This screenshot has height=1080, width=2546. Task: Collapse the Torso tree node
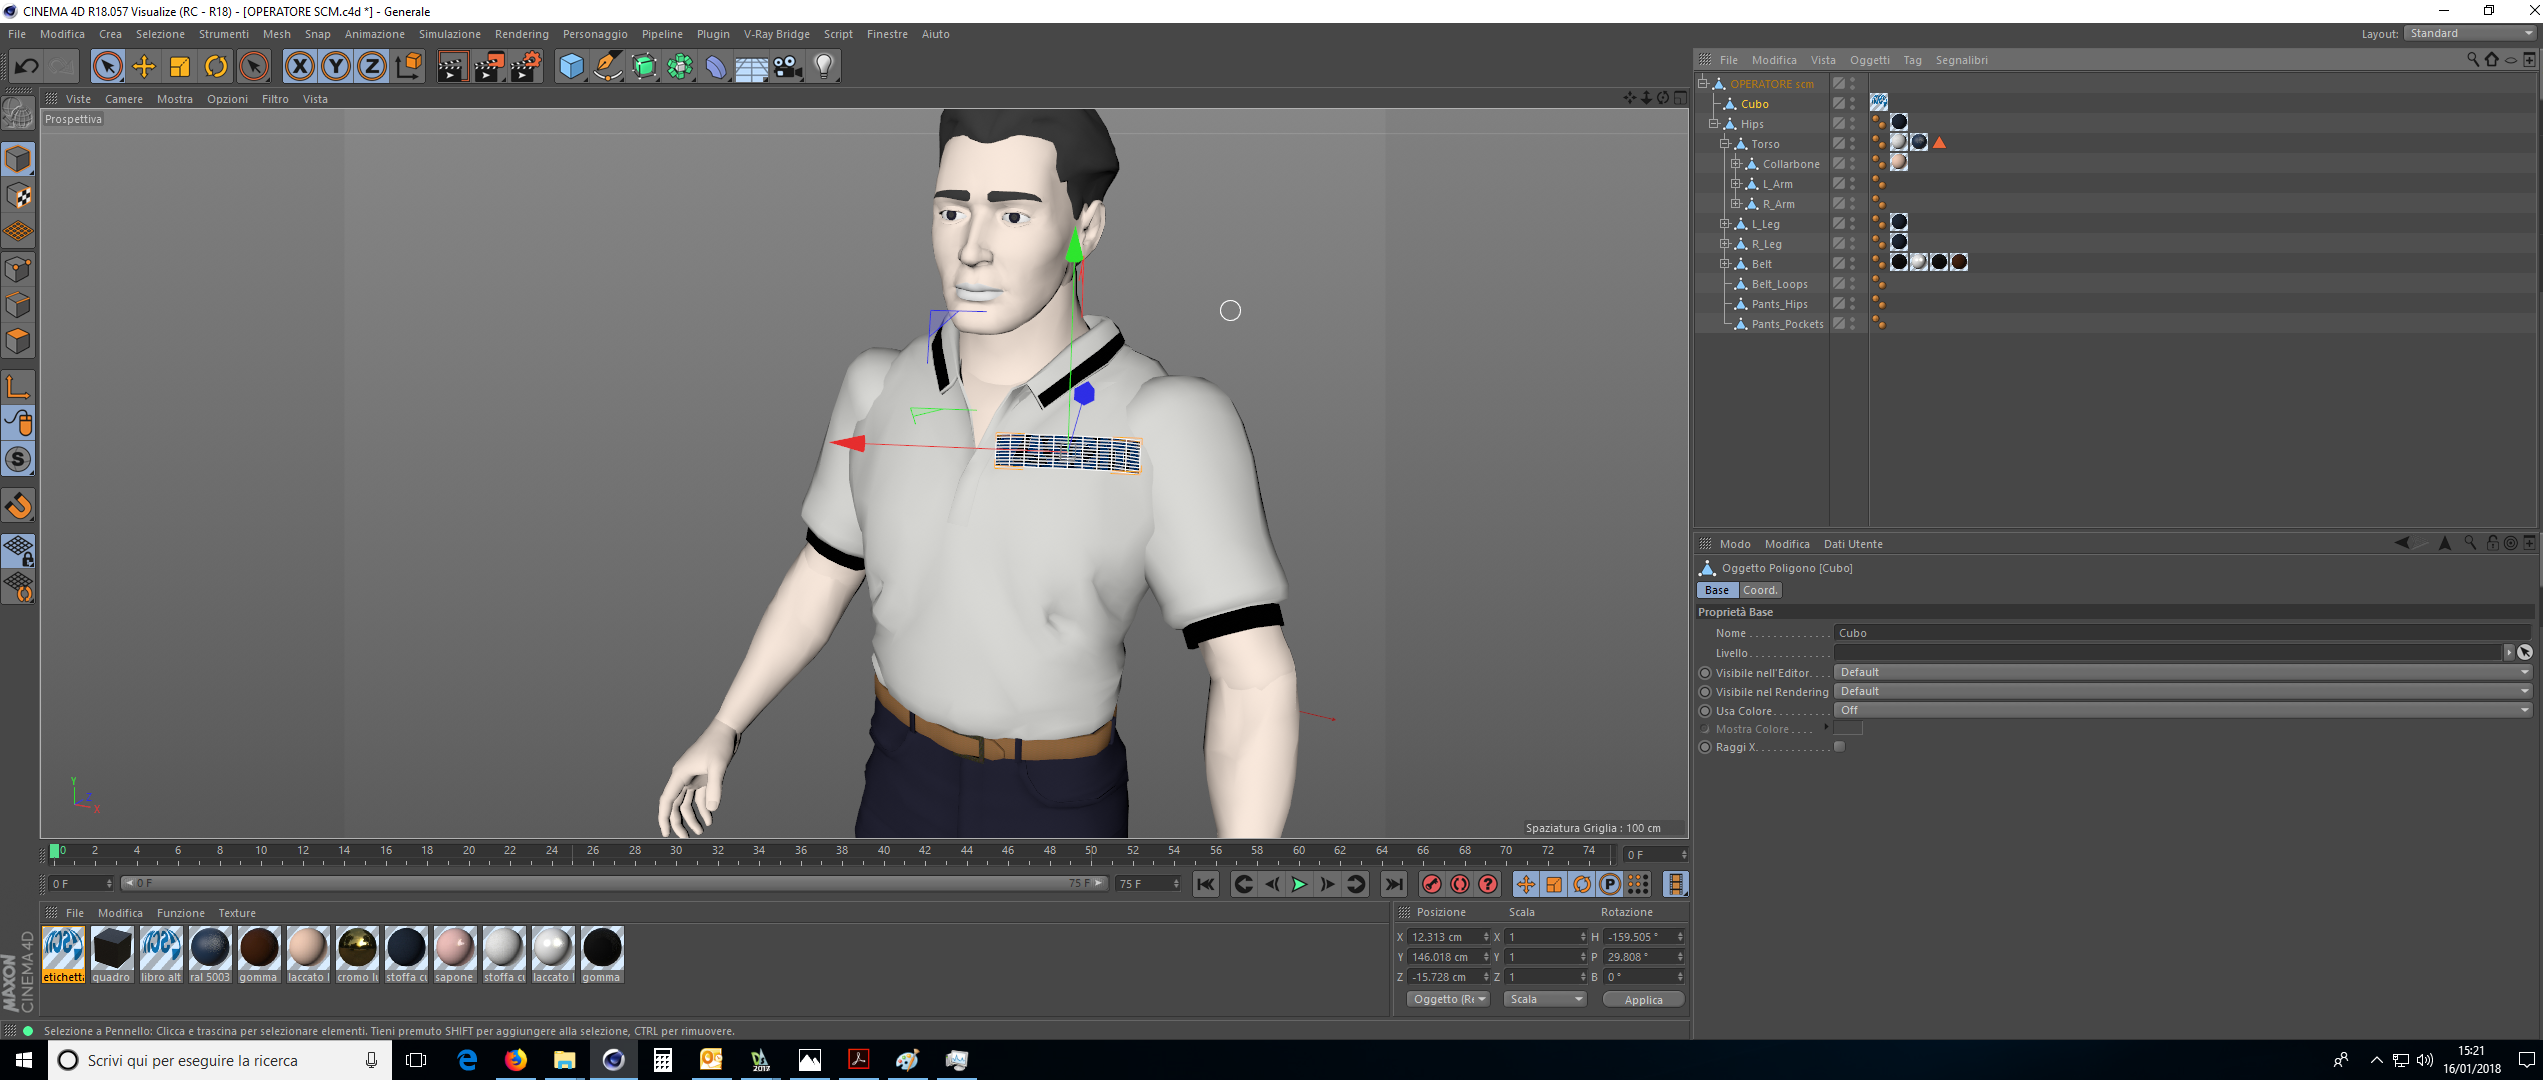[1725, 144]
